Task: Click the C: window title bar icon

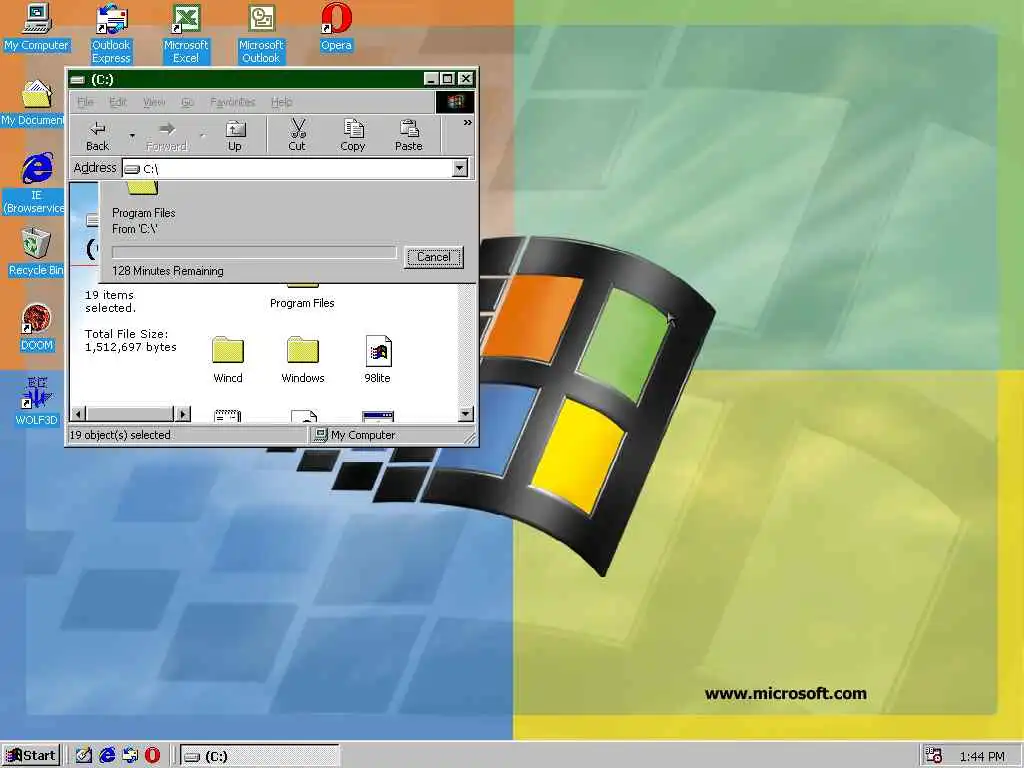Action: [78, 80]
